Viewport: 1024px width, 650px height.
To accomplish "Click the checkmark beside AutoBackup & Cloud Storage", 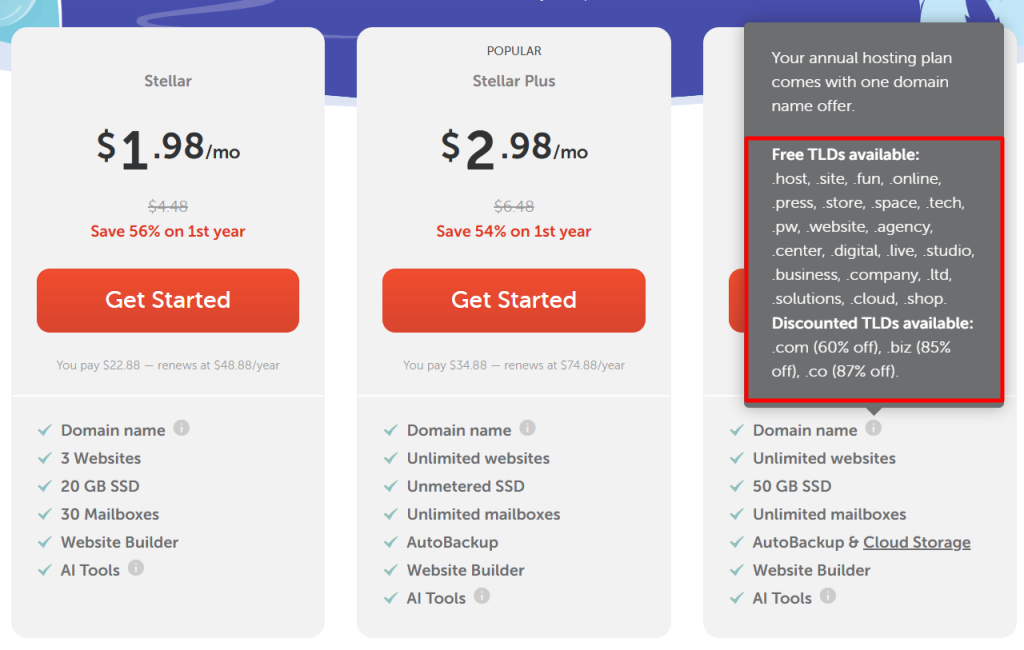I will pyautogui.click(x=736, y=542).
